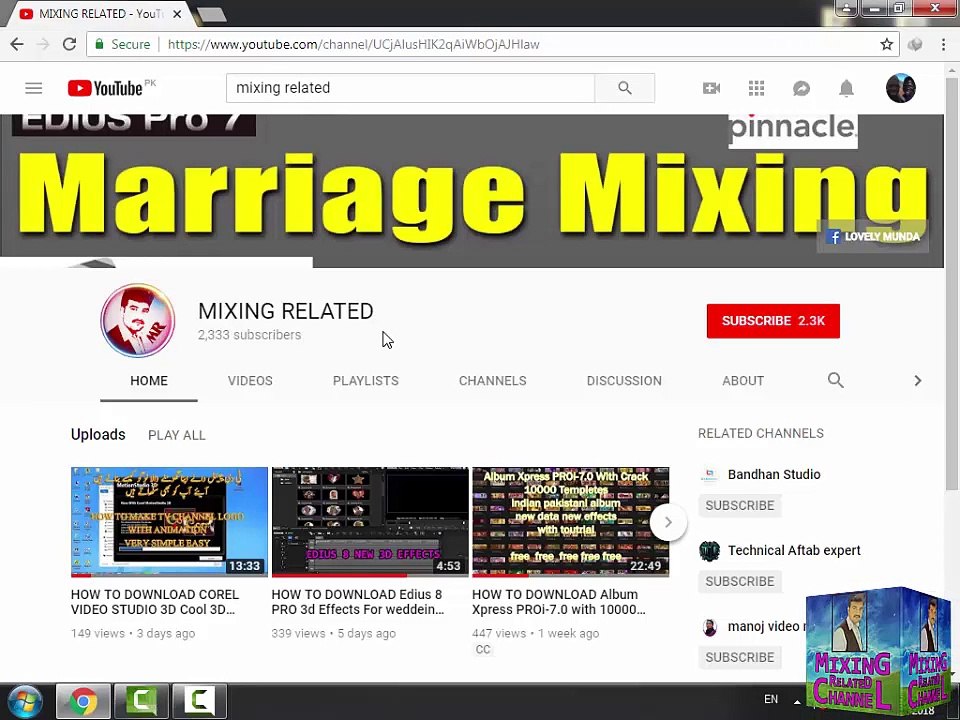Click the Marriage Mixing channel banner
The width and height of the screenshot is (960, 720).
(x=471, y=191)
